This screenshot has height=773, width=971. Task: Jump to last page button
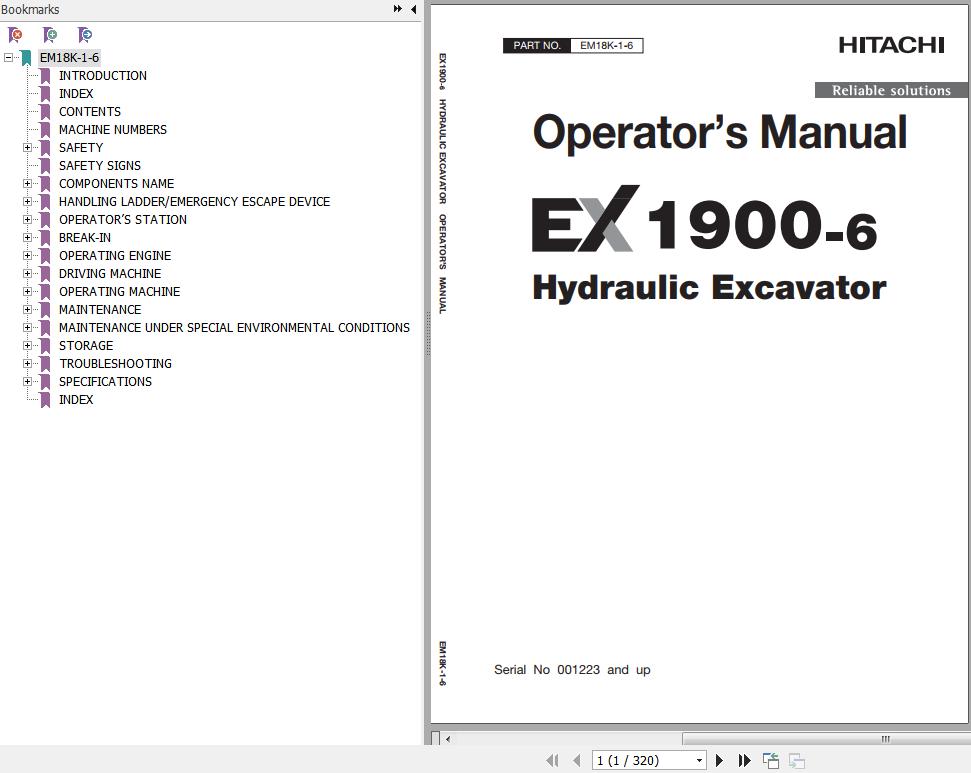click(x=744, y=760)
